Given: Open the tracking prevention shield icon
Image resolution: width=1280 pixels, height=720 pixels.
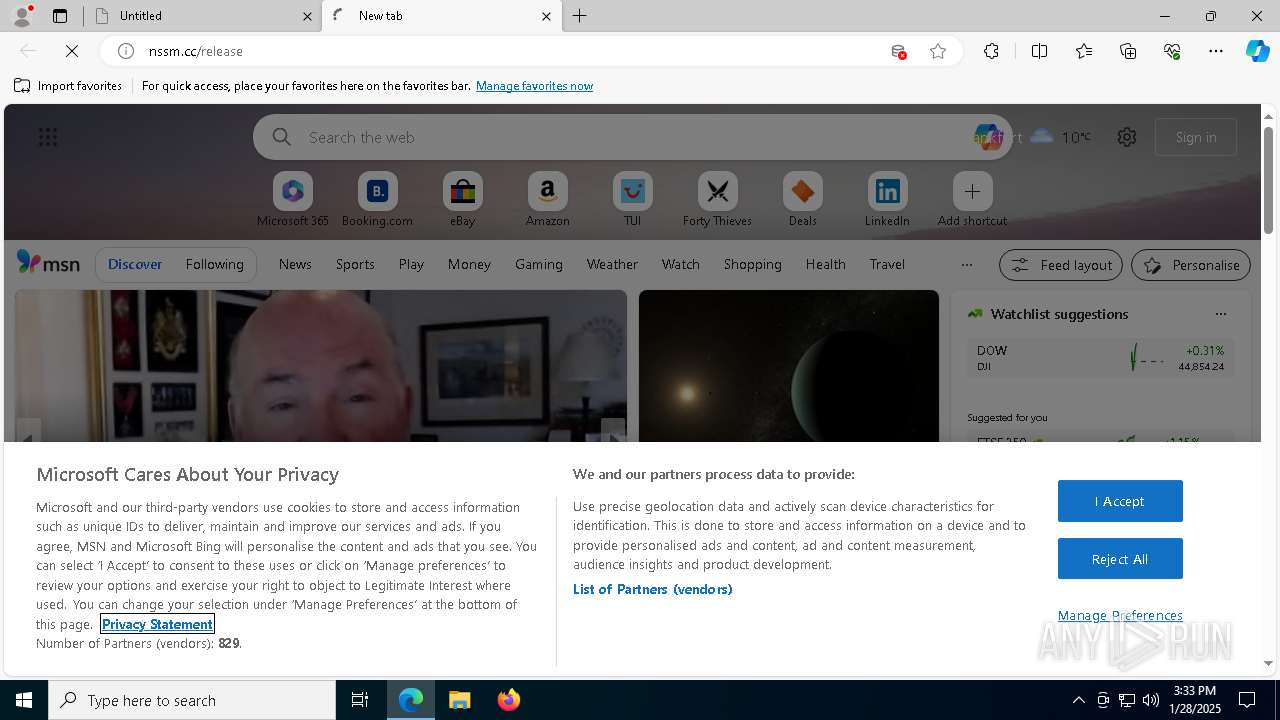Looking at the screenshot, I should [x=898, y=51].
